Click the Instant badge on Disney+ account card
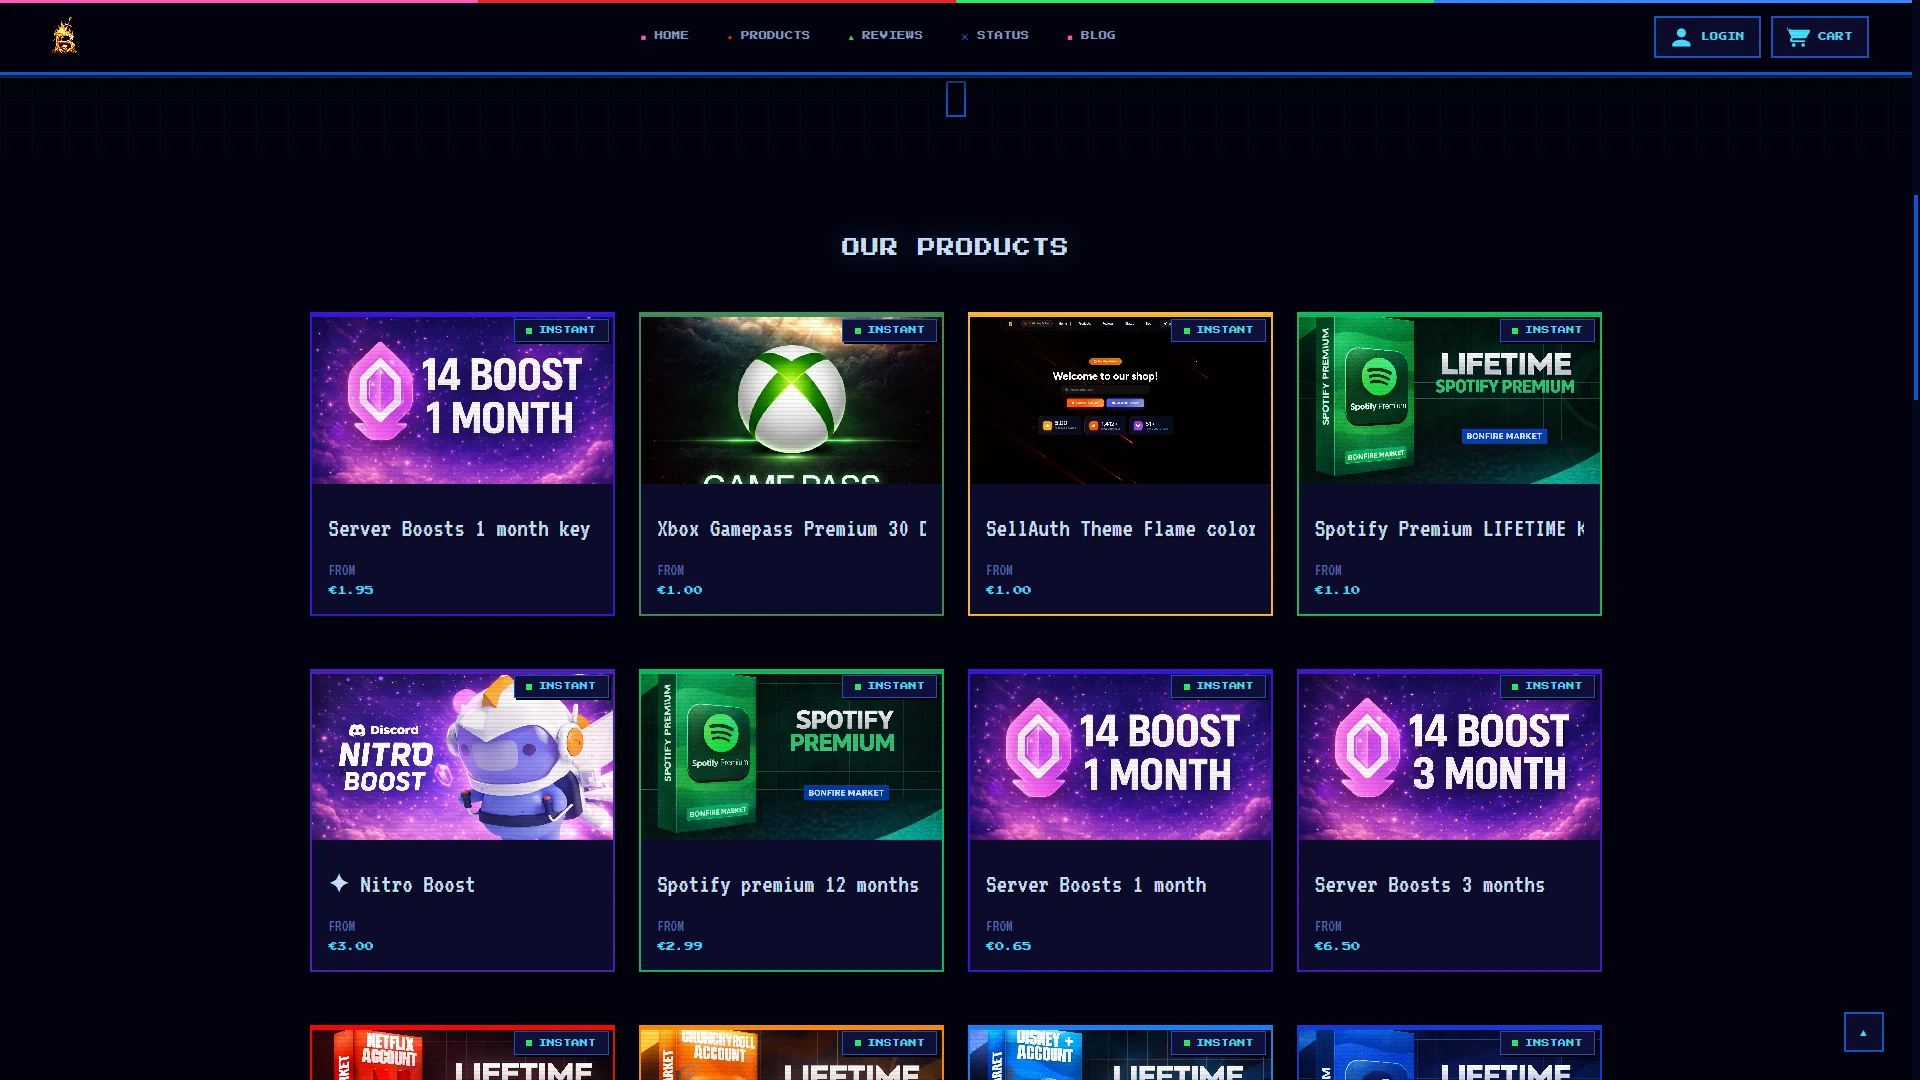The image size is (1920, 1080). coord(1219,1043)
